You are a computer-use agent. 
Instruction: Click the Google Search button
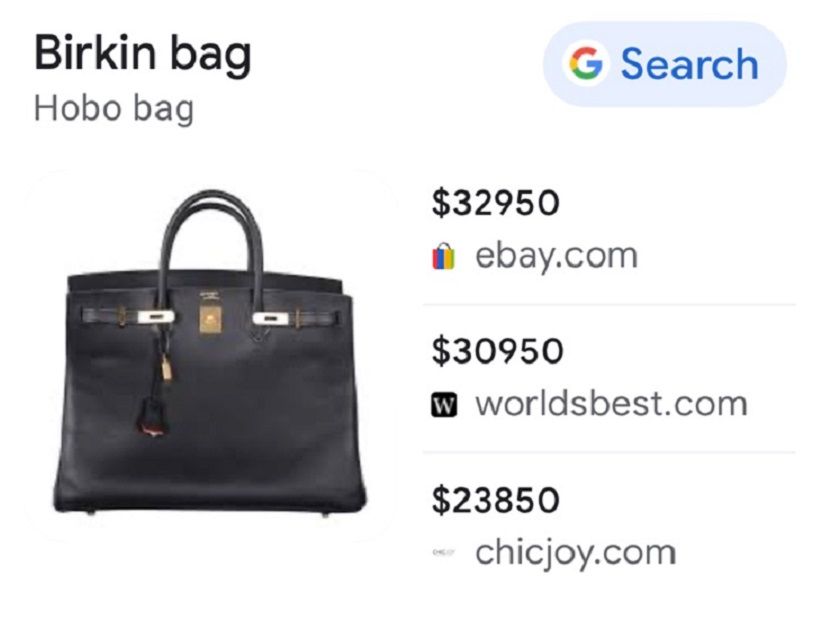click(664, 64)
